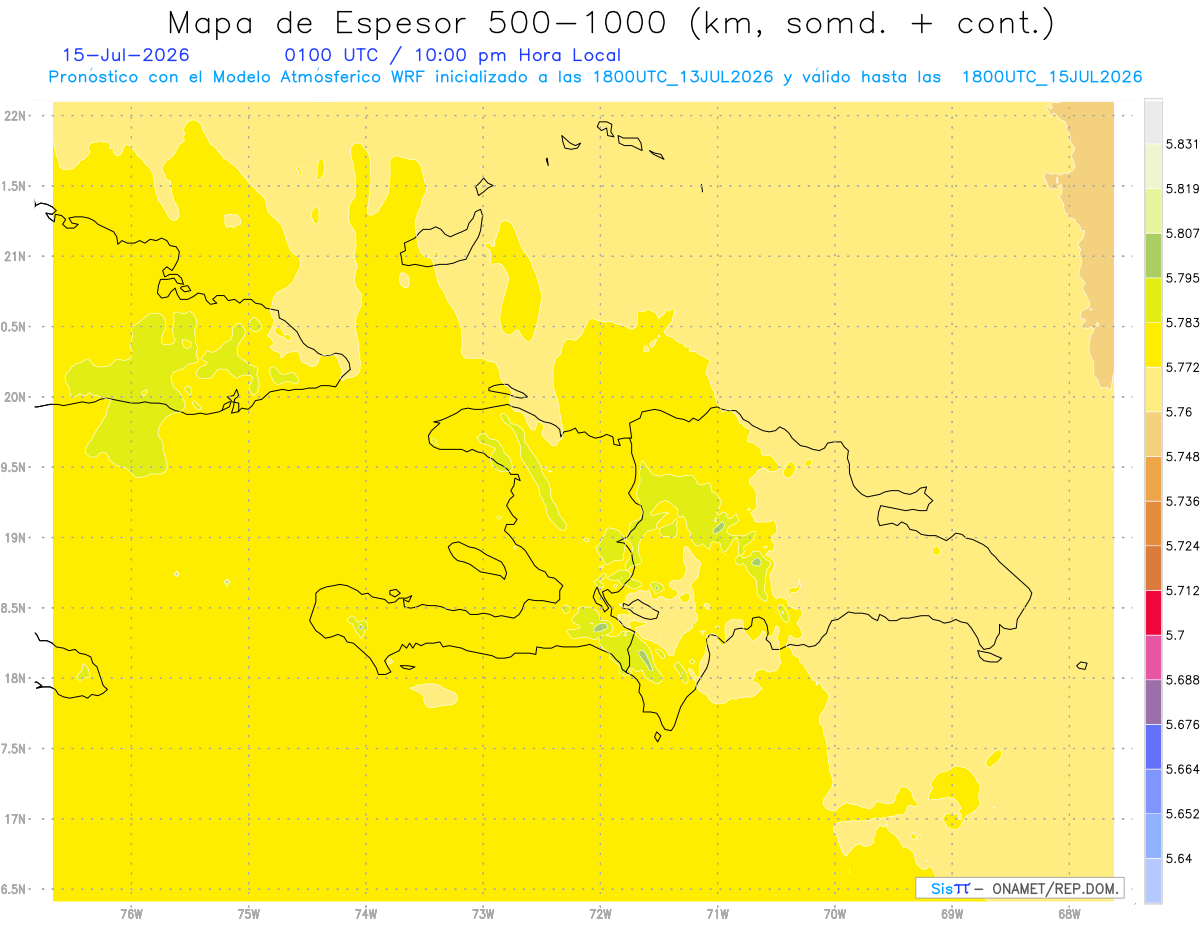Image resolution: width=1200 pixels, height=927 pixels.
Task: Click the legend value '5.783'
Action: pos(1182,323)
